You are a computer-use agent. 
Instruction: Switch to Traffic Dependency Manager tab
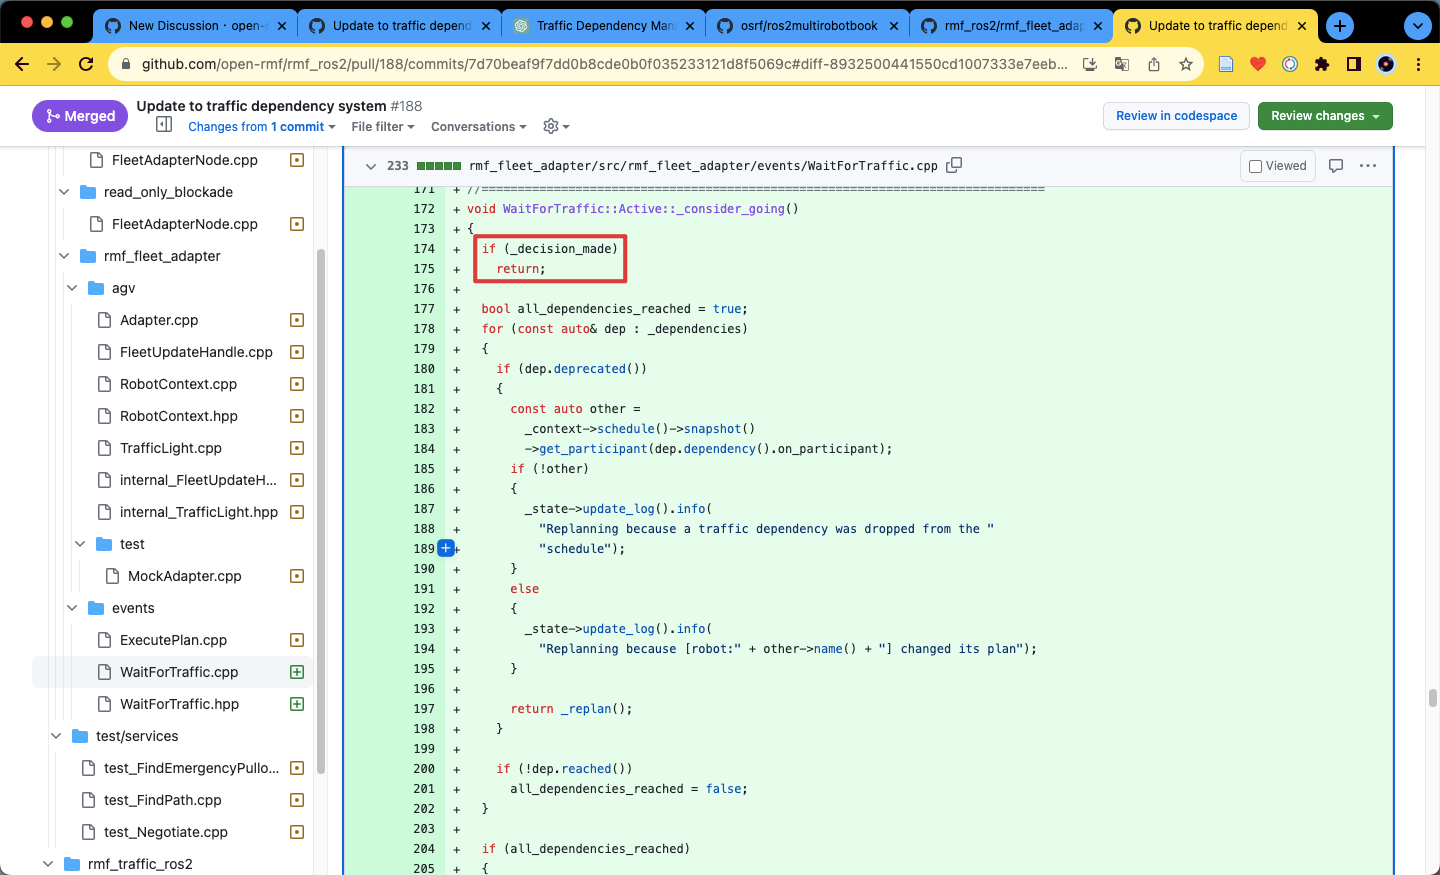click(x=603, y=26)
